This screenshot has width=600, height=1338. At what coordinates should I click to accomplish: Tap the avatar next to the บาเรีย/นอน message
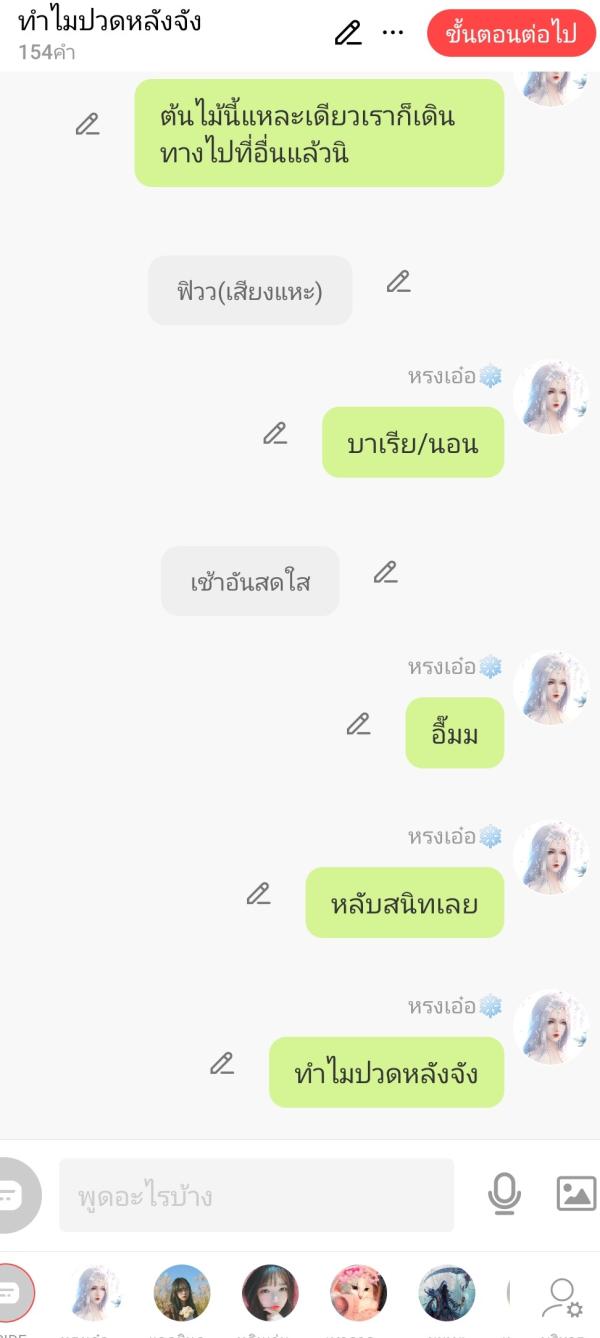coord(551,397)
